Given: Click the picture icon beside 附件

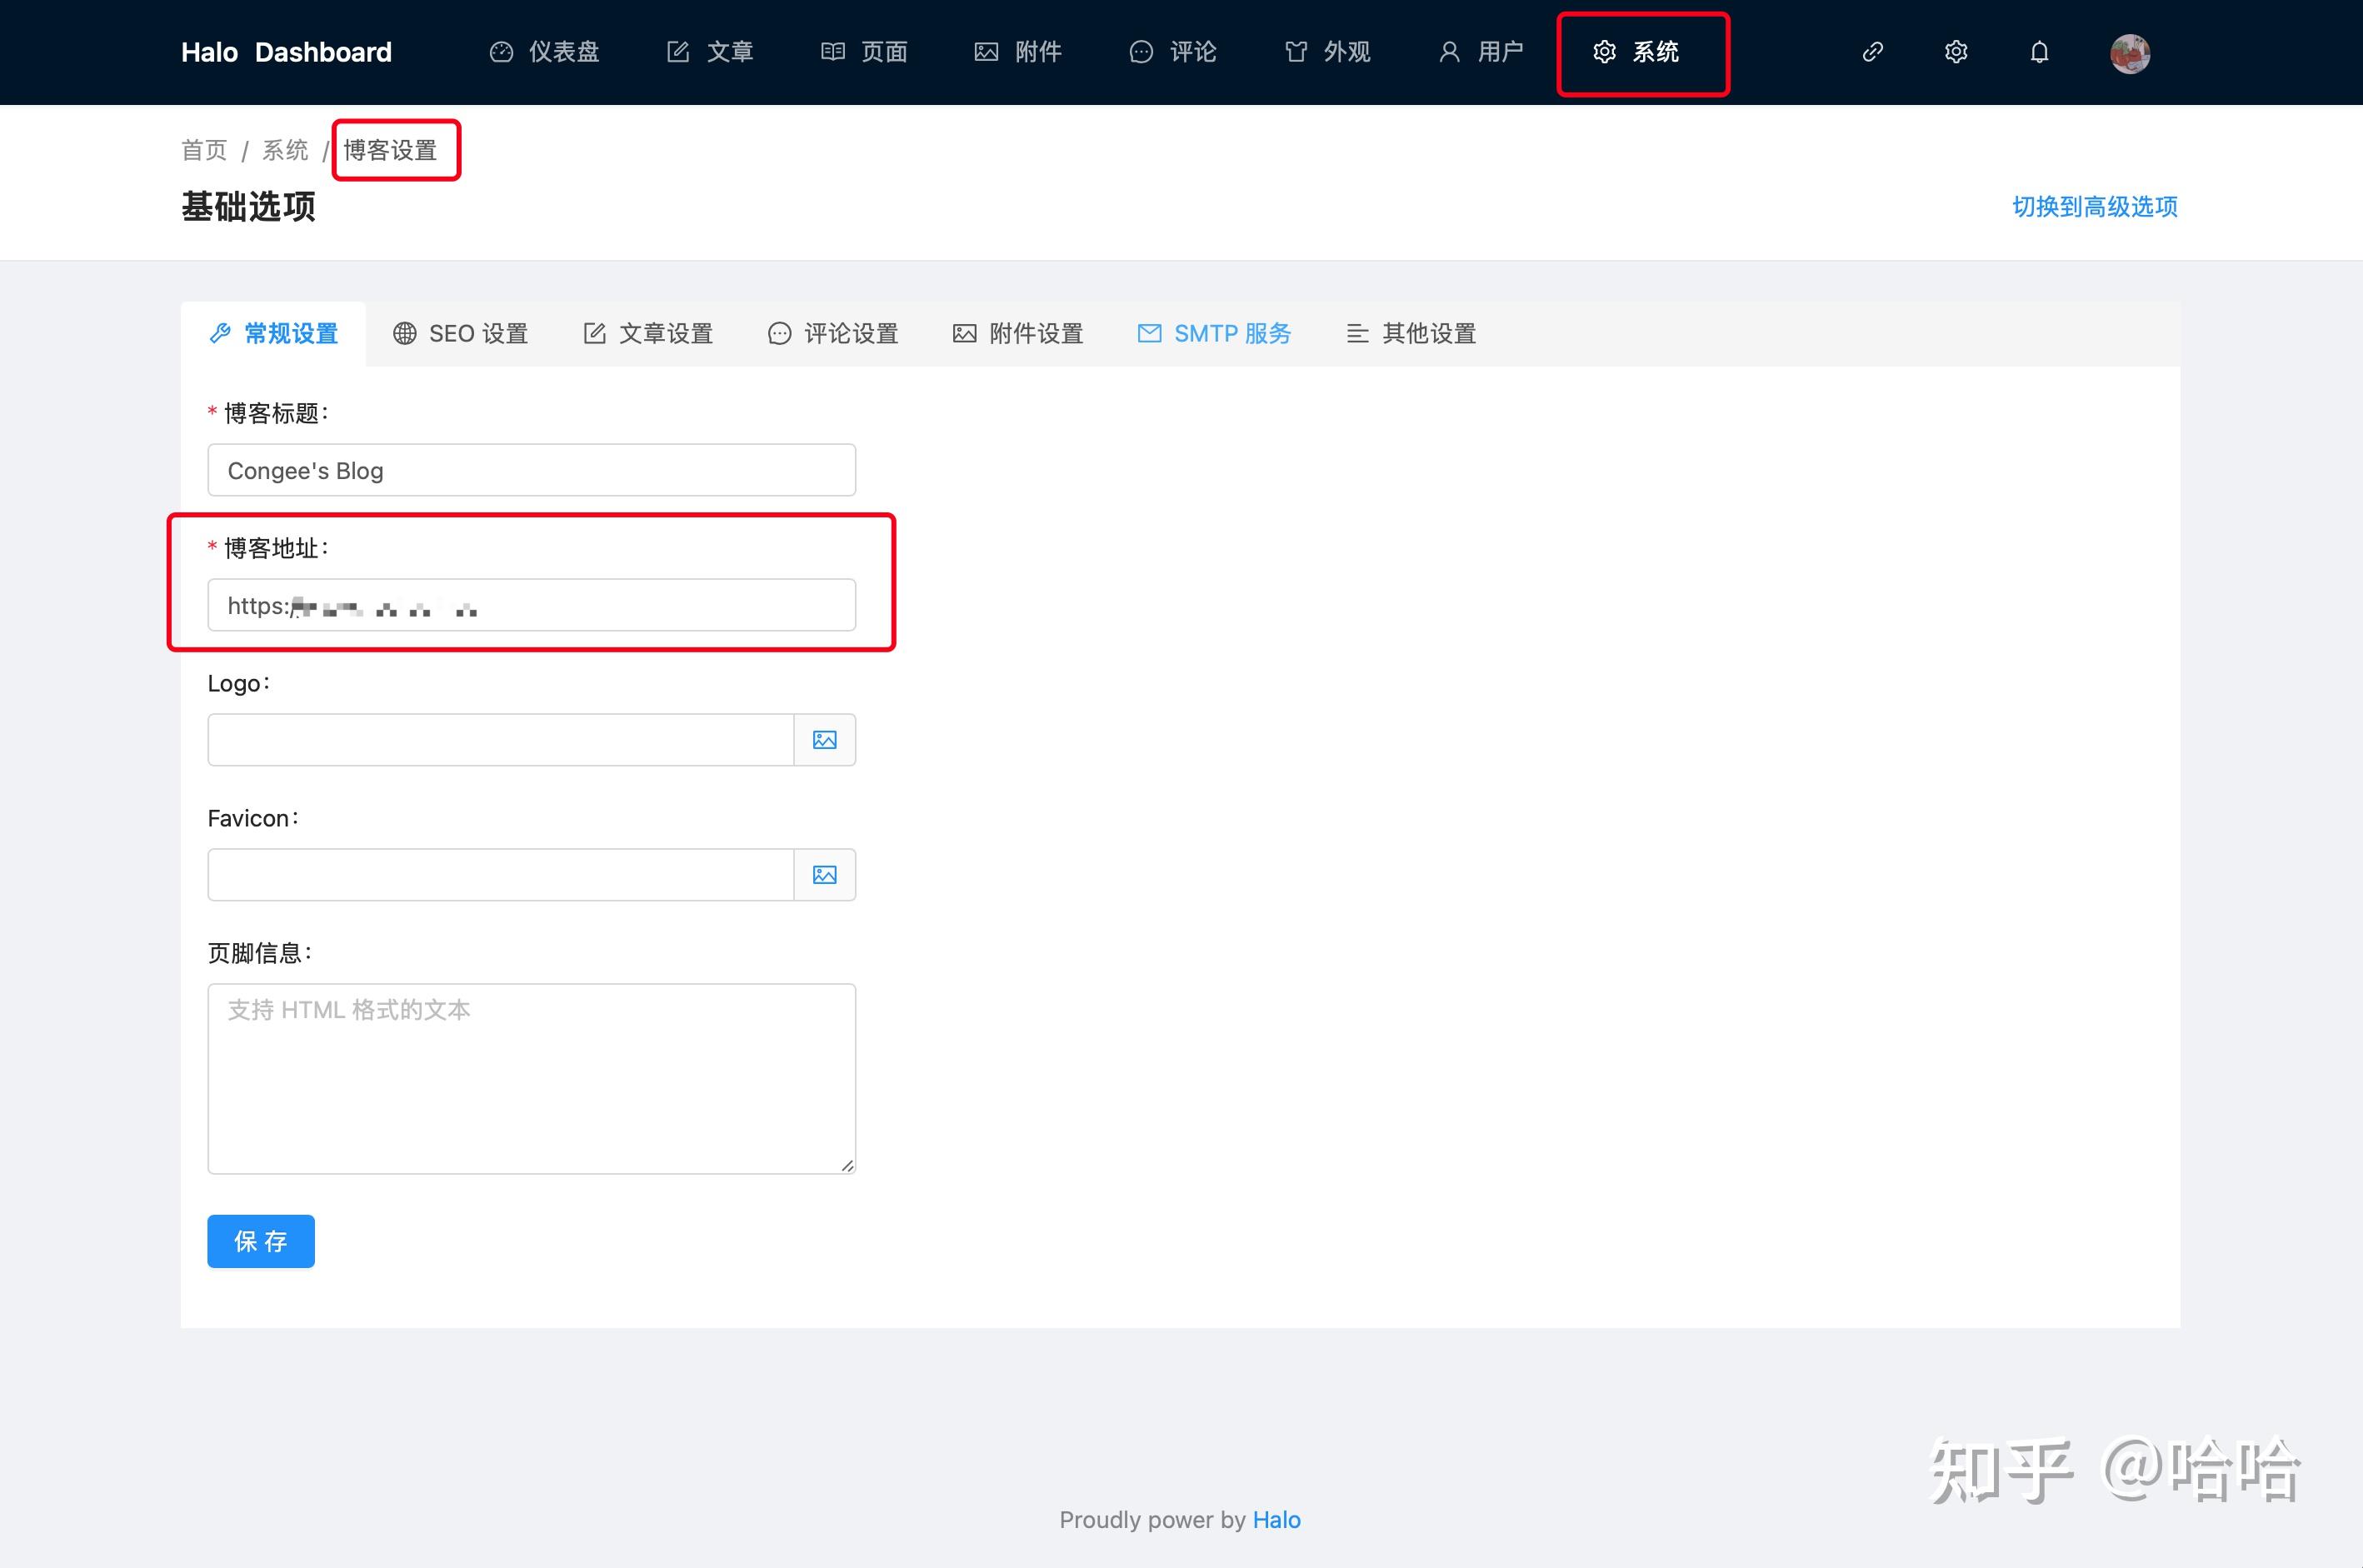Looking at the screenshot, I should 986,52.
